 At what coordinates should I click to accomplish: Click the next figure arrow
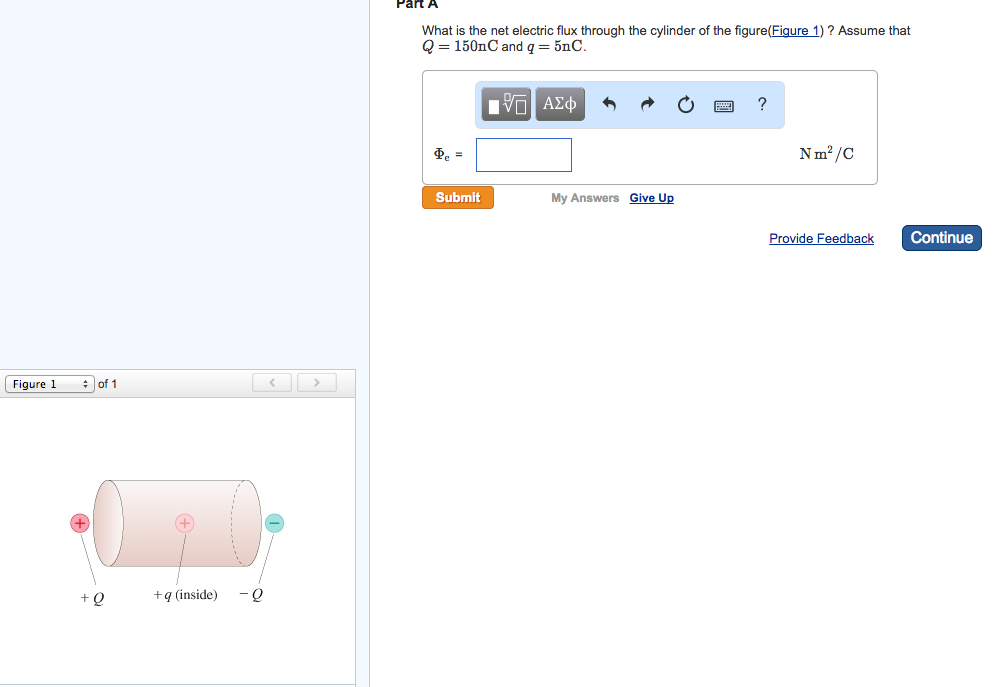(x=317, y=382)
